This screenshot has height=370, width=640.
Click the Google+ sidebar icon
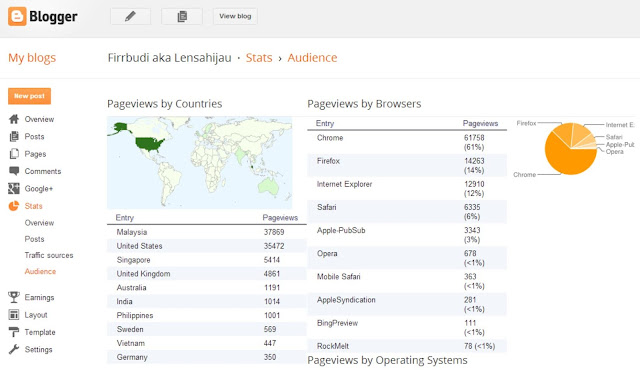[x=14, y=188]
